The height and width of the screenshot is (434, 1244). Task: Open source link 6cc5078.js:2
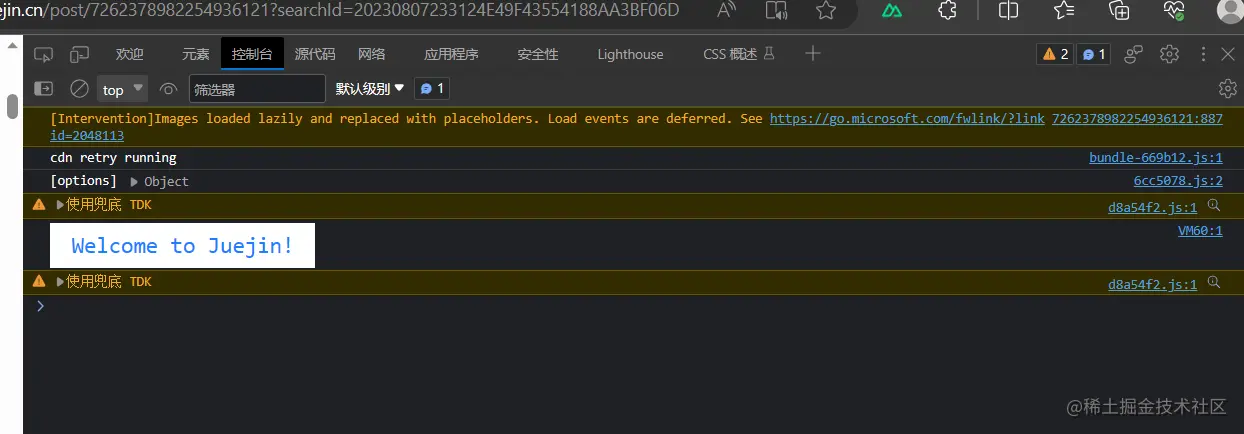(x=1178, y=181)
